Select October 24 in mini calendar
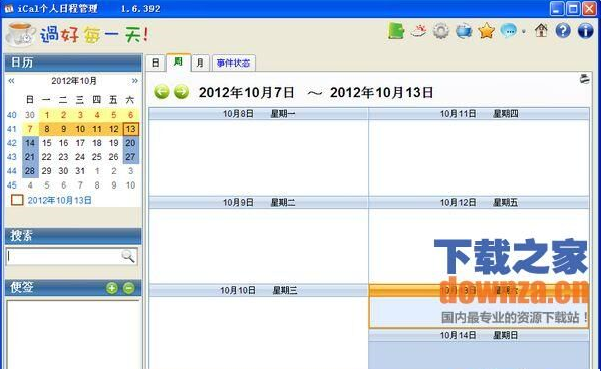The height and width of the screenshot is (371, 603). [80, 157]
